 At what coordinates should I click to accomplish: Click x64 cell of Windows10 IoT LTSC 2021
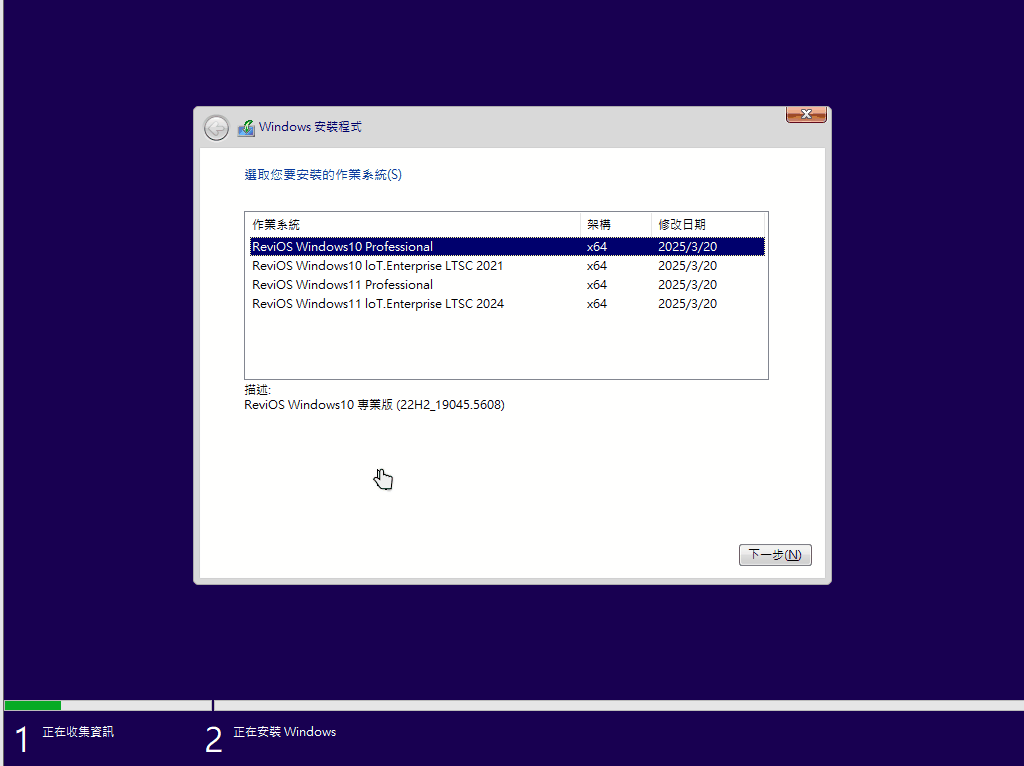(x=597, y=266)
